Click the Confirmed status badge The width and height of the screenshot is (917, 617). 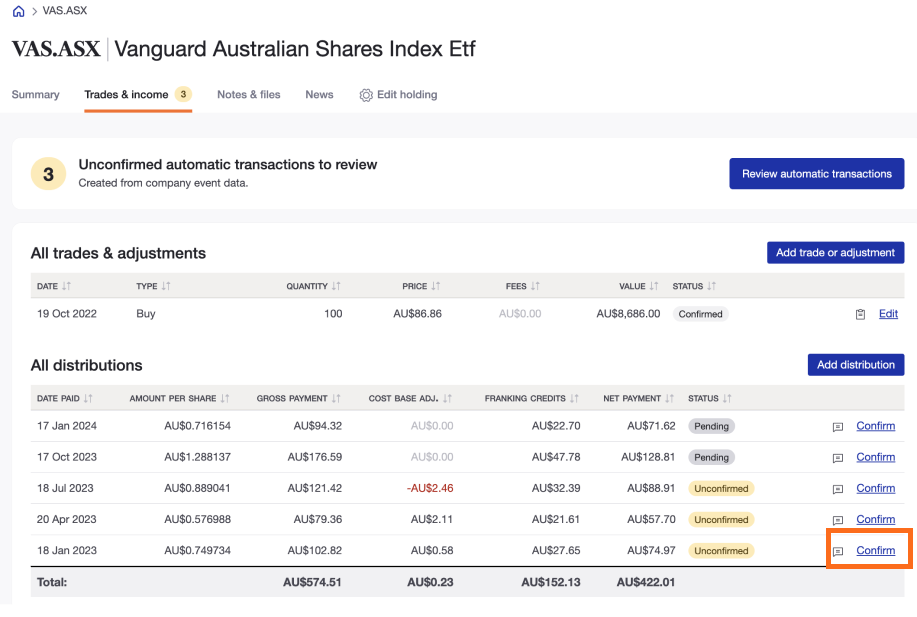tap(700, 314)
